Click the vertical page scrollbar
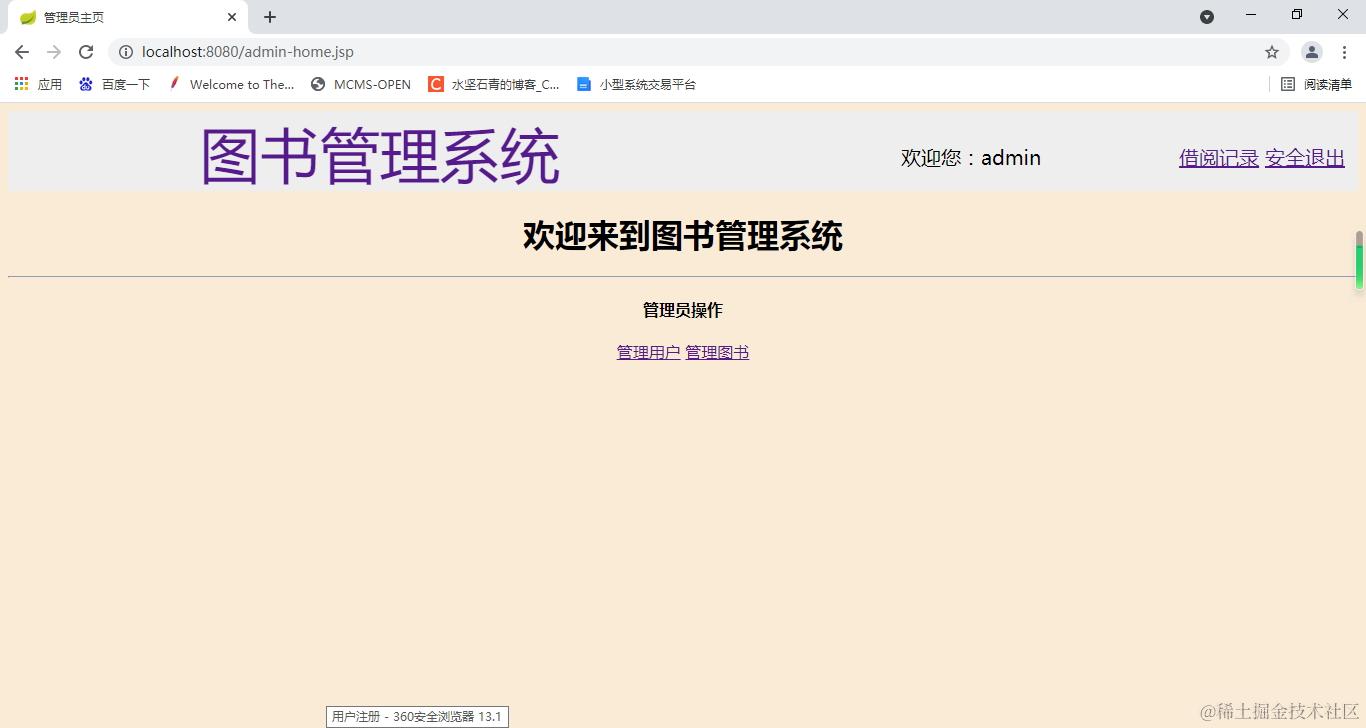Viewport: 1366px width, 728px height. (1359, 262)
